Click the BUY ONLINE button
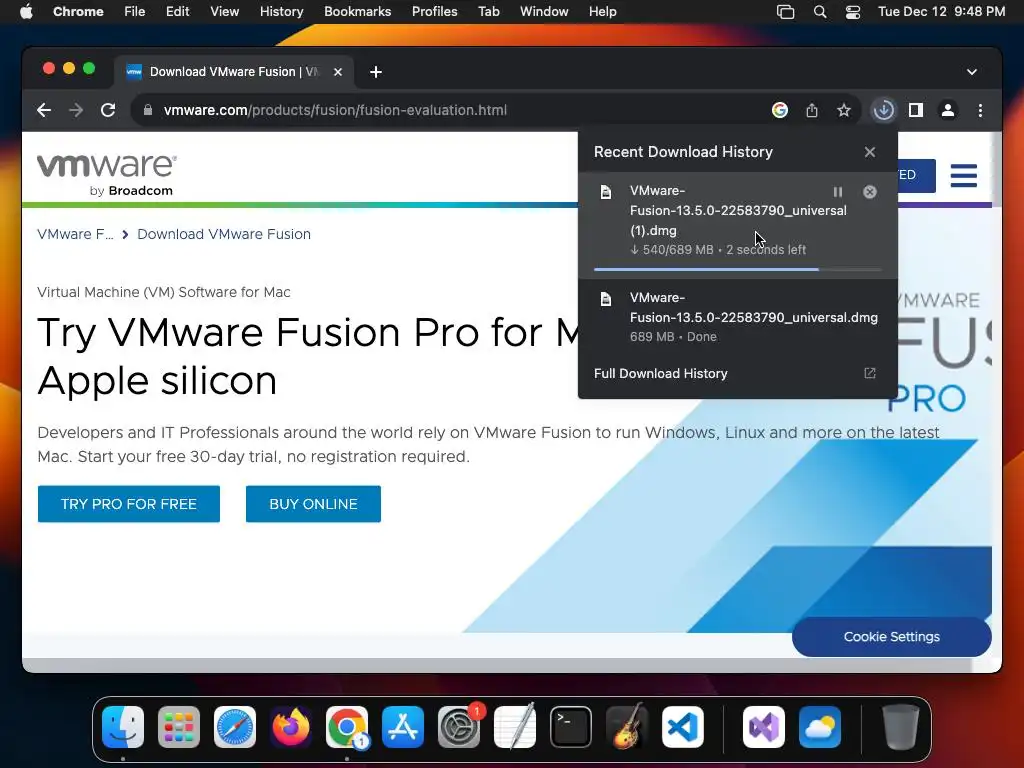Image resolution: width=1024 pixels, height=768 pixels. coord(313,504)
